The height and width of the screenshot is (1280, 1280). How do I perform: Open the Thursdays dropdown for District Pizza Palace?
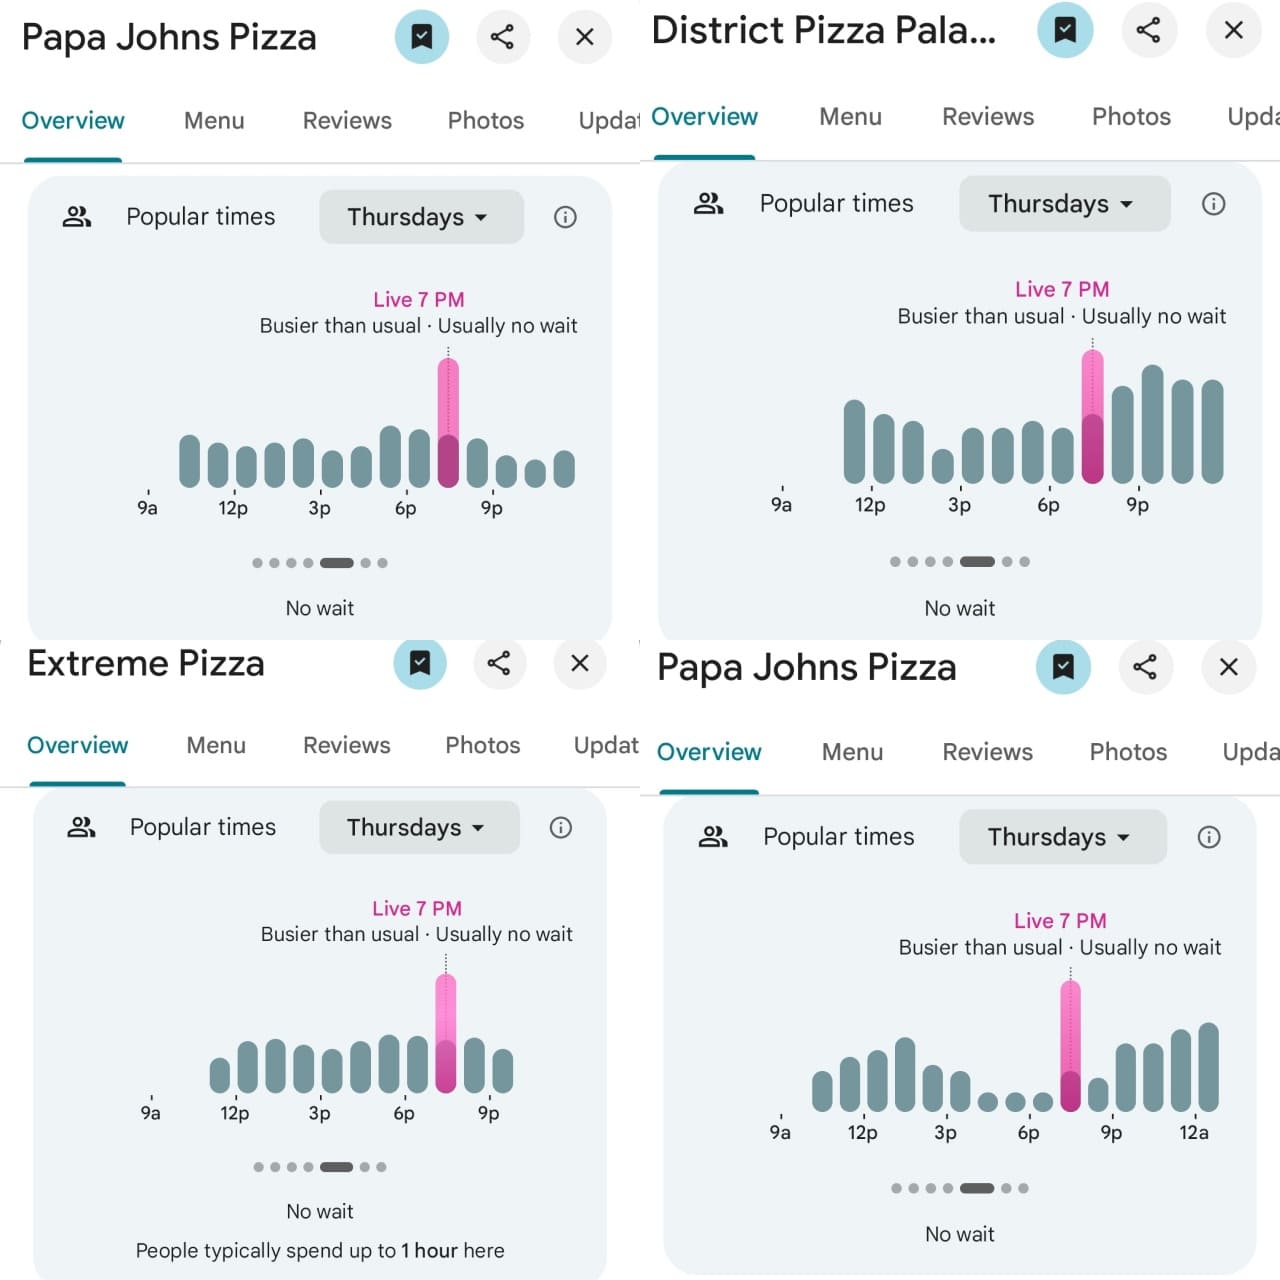pos(1064,204)
